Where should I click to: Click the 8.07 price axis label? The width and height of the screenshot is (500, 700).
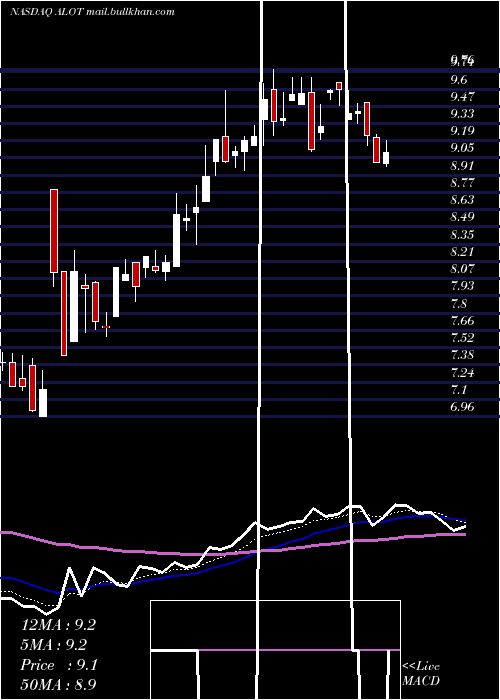click(462, 269)
